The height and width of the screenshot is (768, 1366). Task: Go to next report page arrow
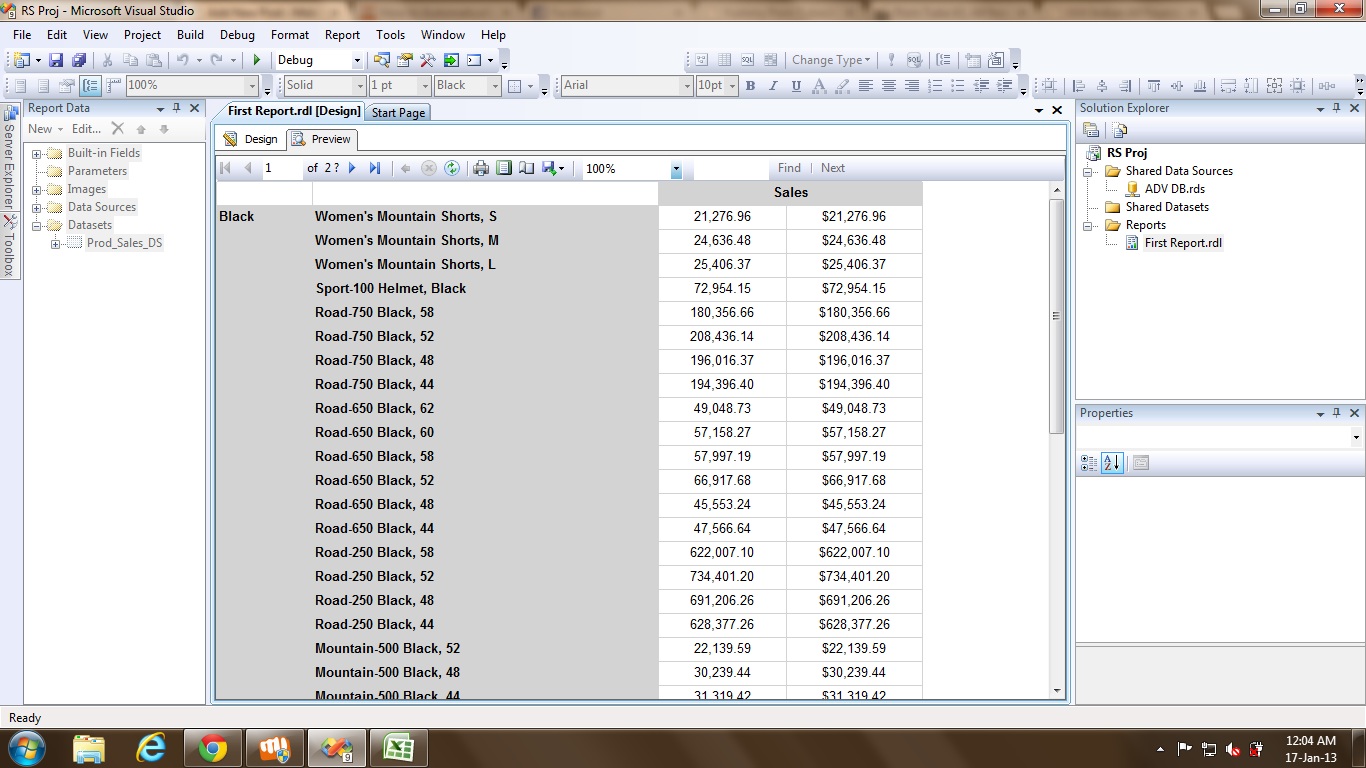[352, 168]
